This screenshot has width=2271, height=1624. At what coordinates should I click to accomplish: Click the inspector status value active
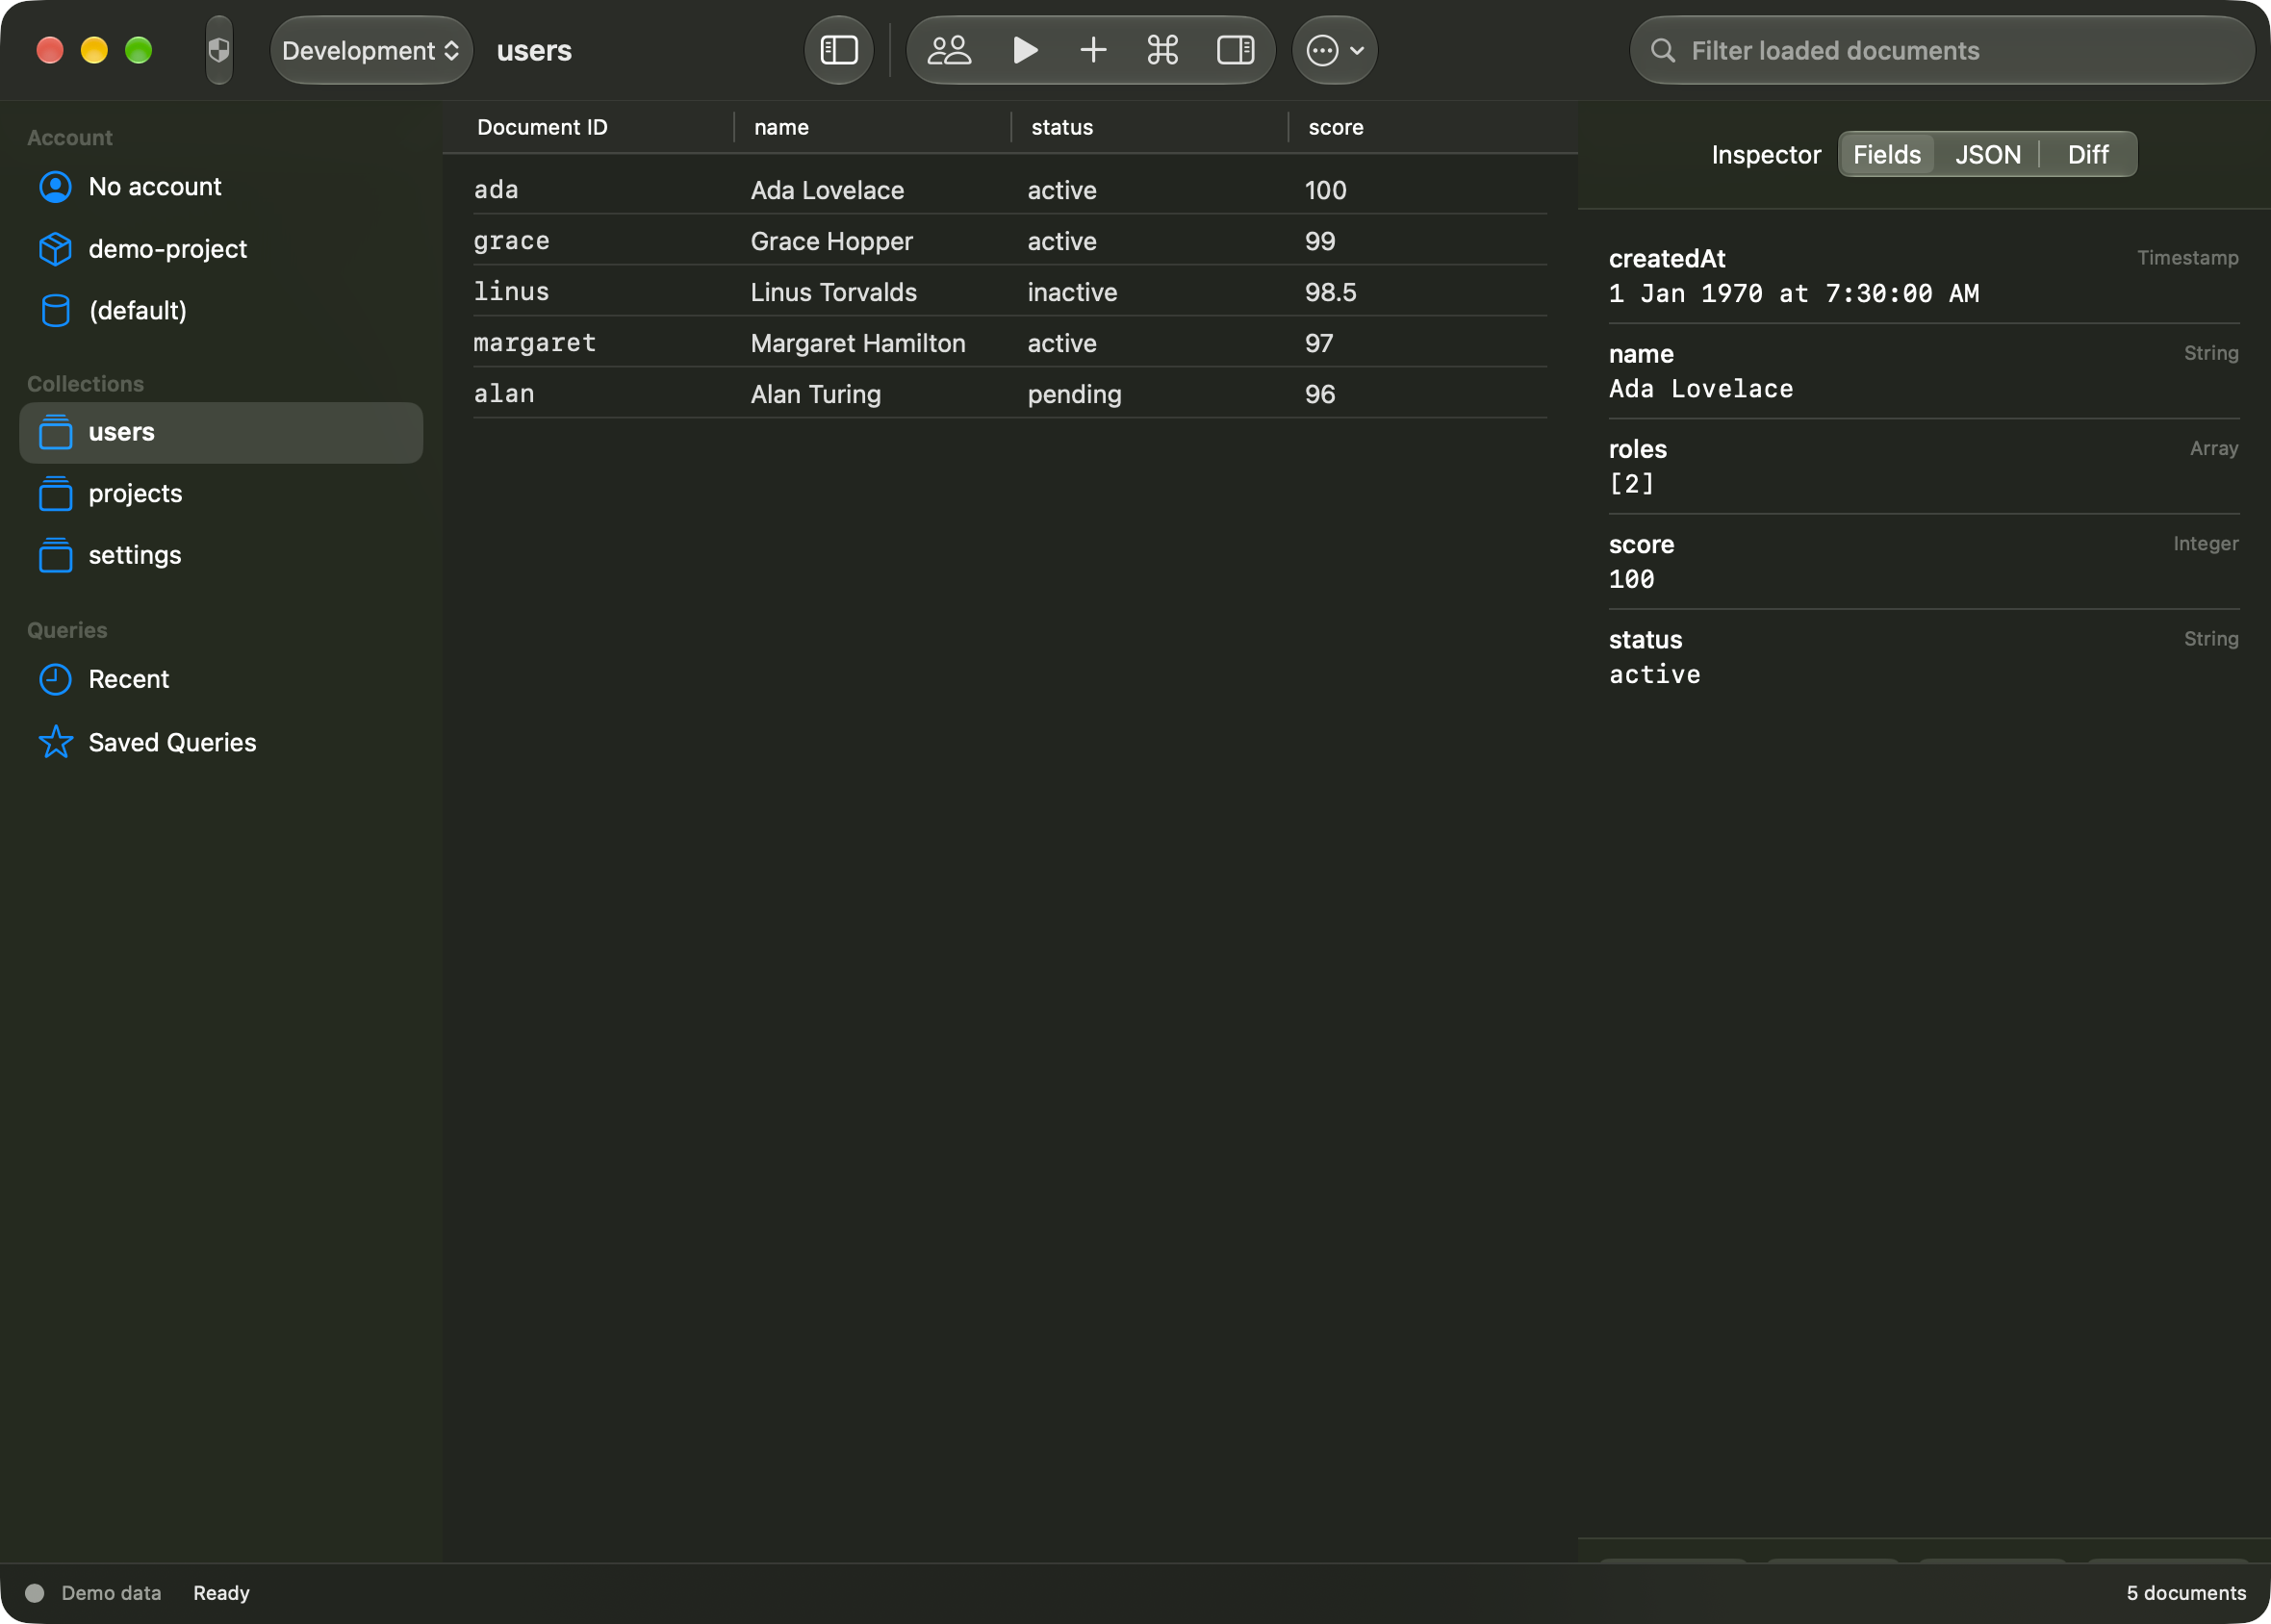pyautogui.click(x=1654, y=675)
